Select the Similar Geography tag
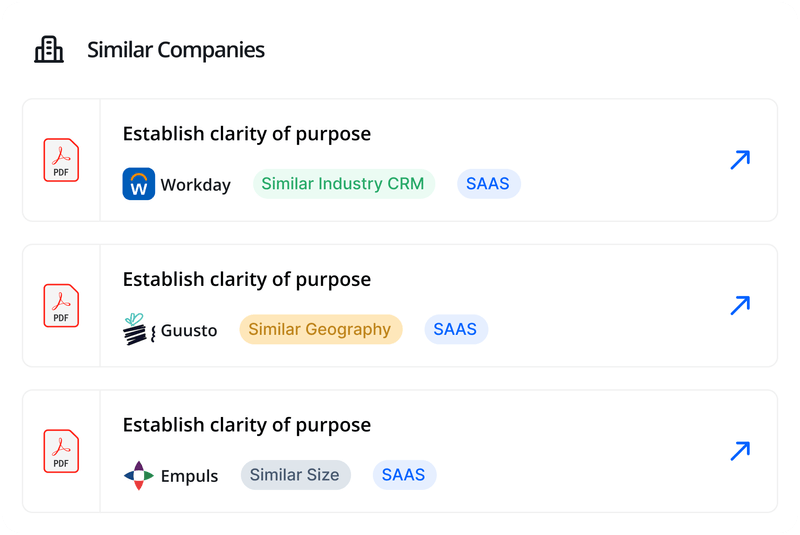Viewport: 800px width, 535px height. 320,329
